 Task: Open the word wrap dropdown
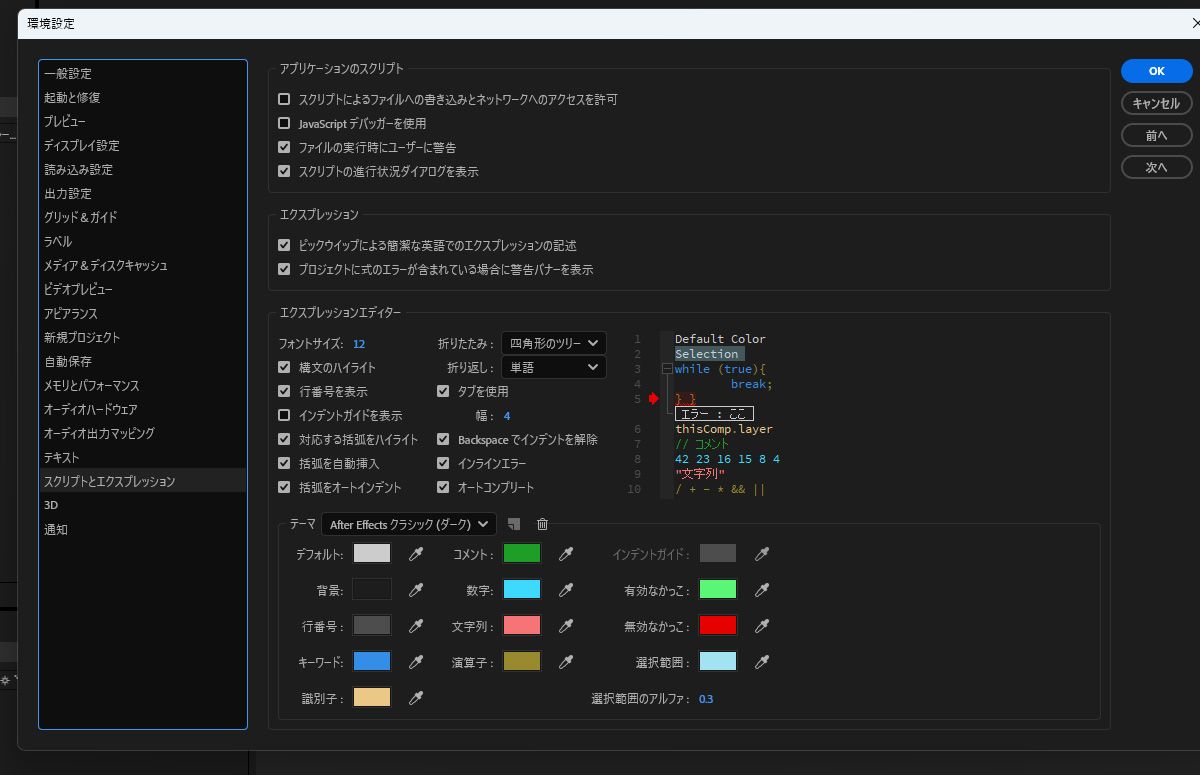point(553,367)
